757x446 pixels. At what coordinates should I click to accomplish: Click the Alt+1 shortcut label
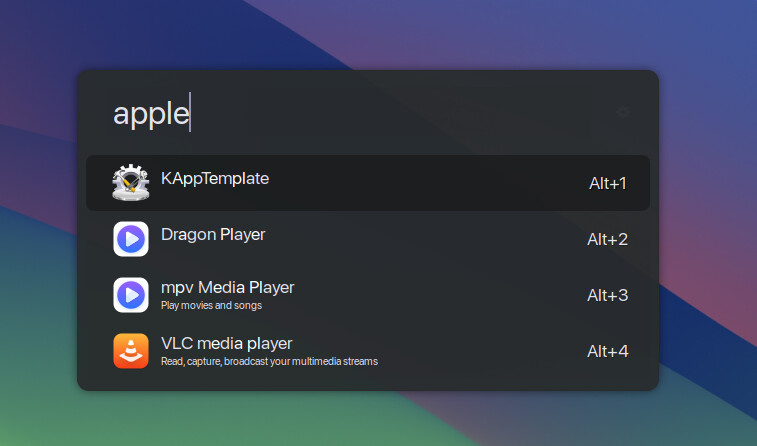click(608, 183)
